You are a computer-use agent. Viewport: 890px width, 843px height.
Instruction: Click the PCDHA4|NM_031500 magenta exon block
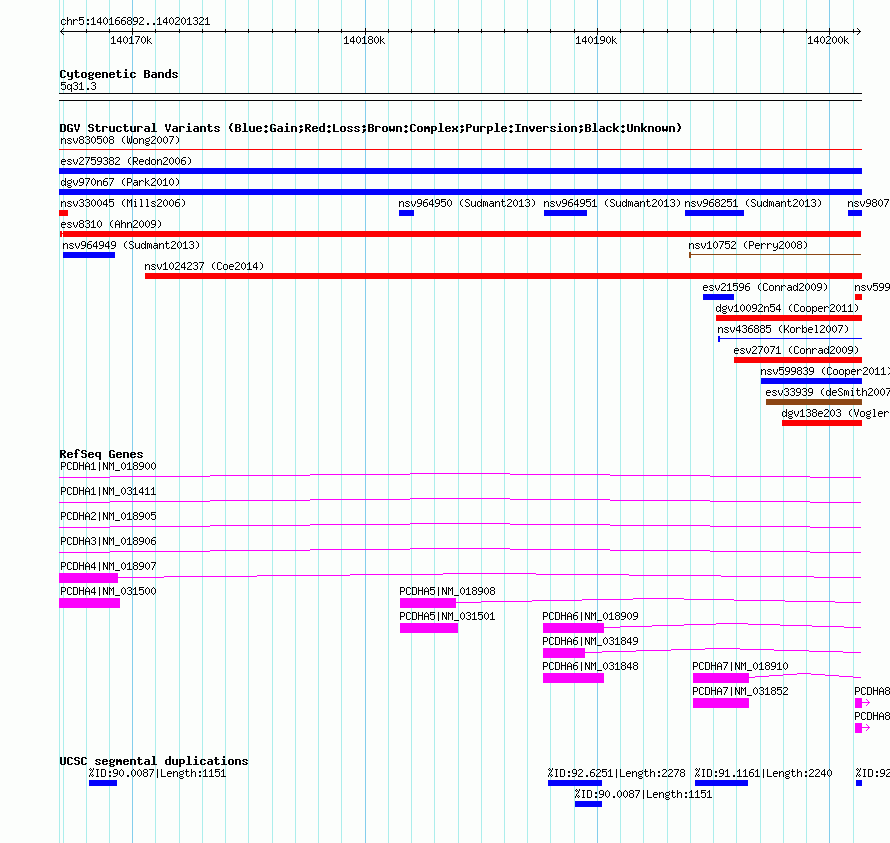point(90,603)
